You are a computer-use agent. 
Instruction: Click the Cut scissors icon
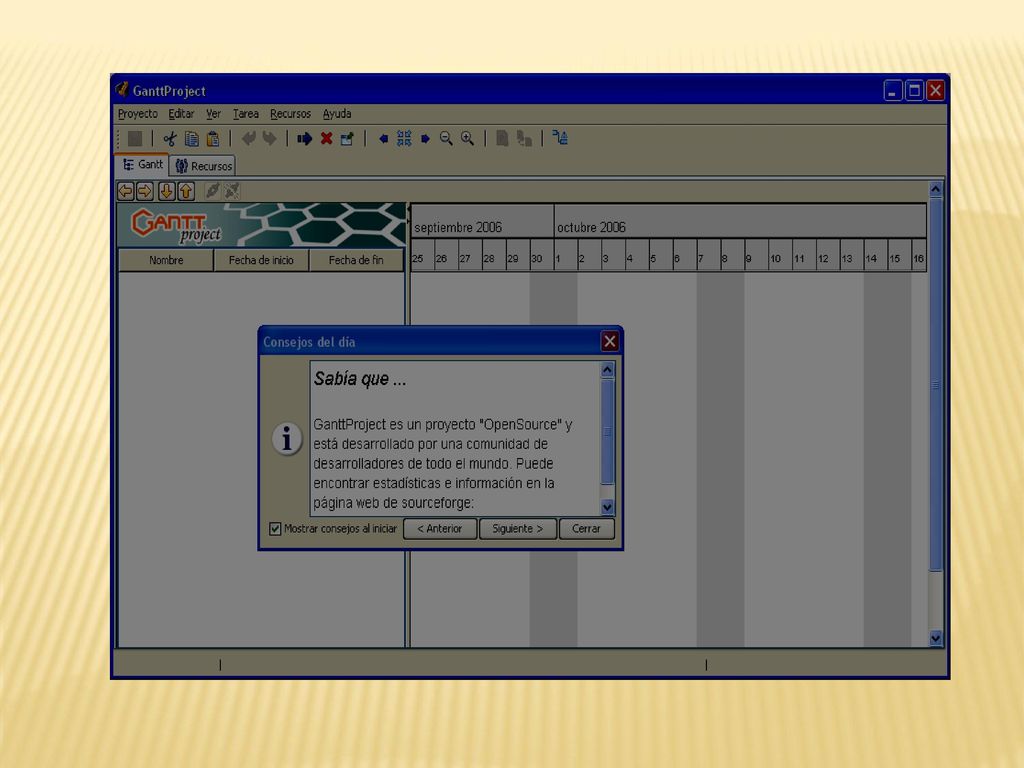click(170, 138)
